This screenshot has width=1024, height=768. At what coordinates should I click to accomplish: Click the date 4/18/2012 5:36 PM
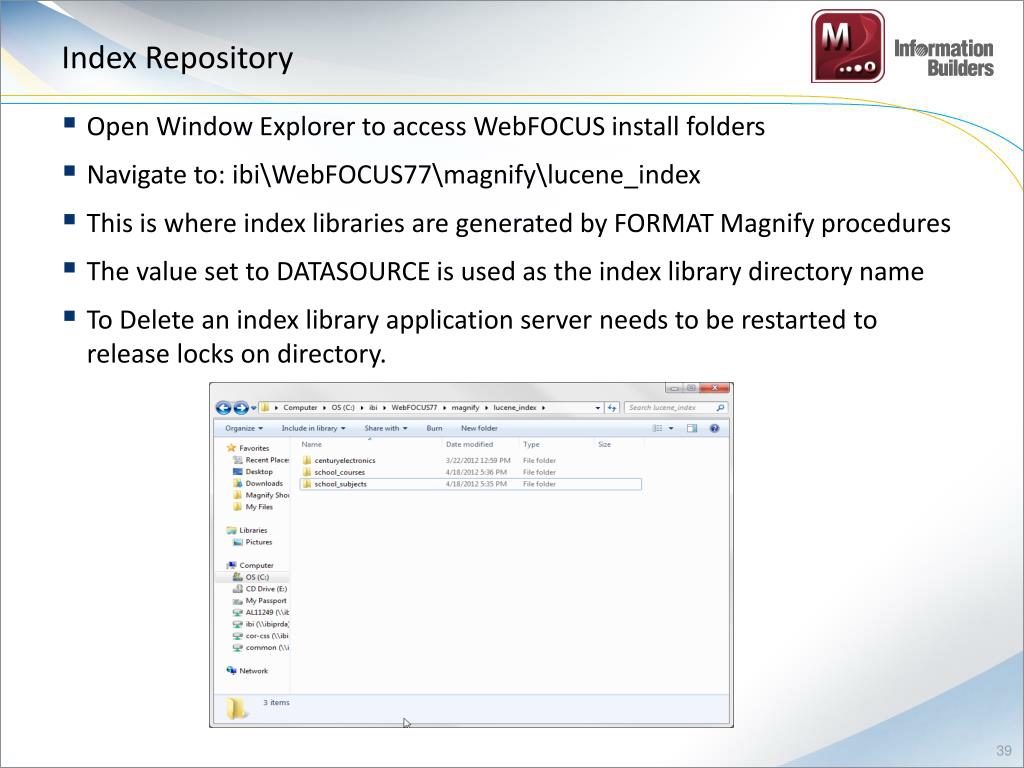point(476,472)
